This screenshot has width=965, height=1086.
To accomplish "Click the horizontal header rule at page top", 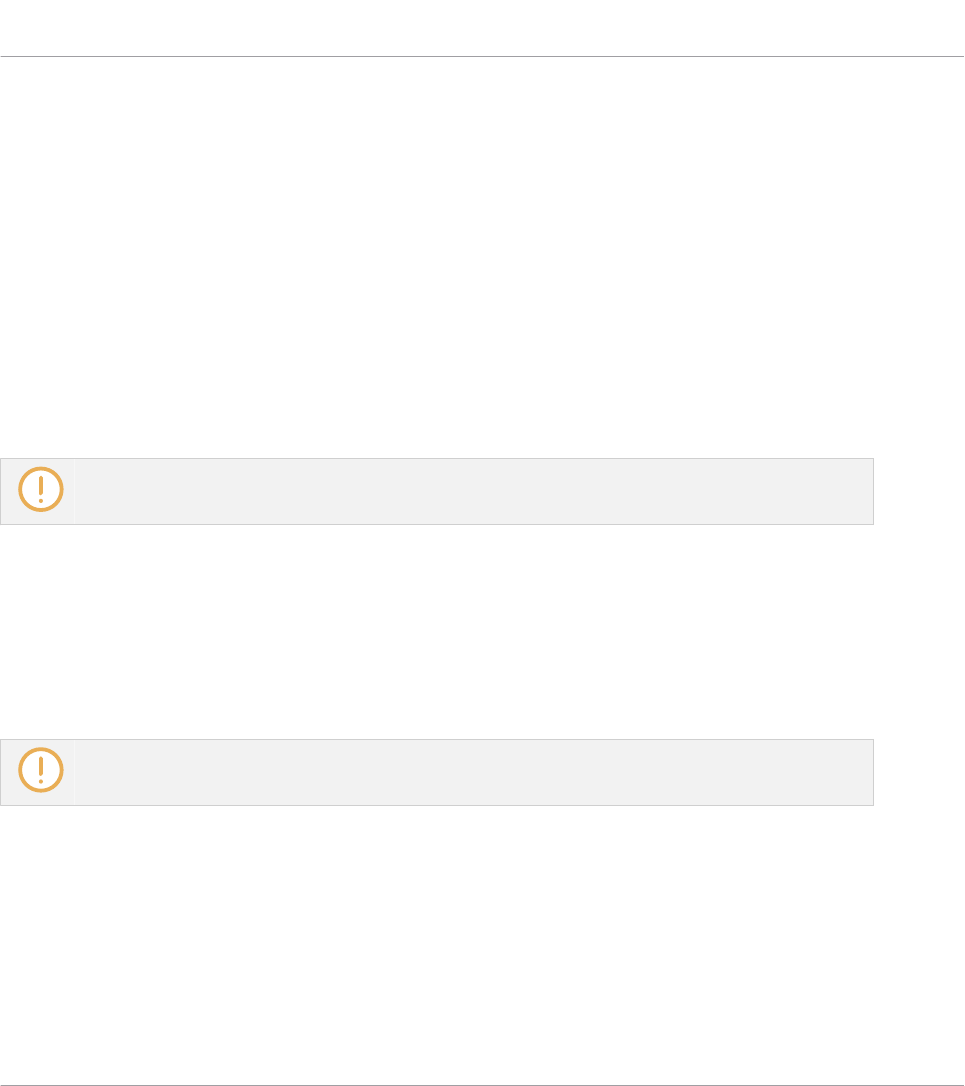I will tap(482, 56).
